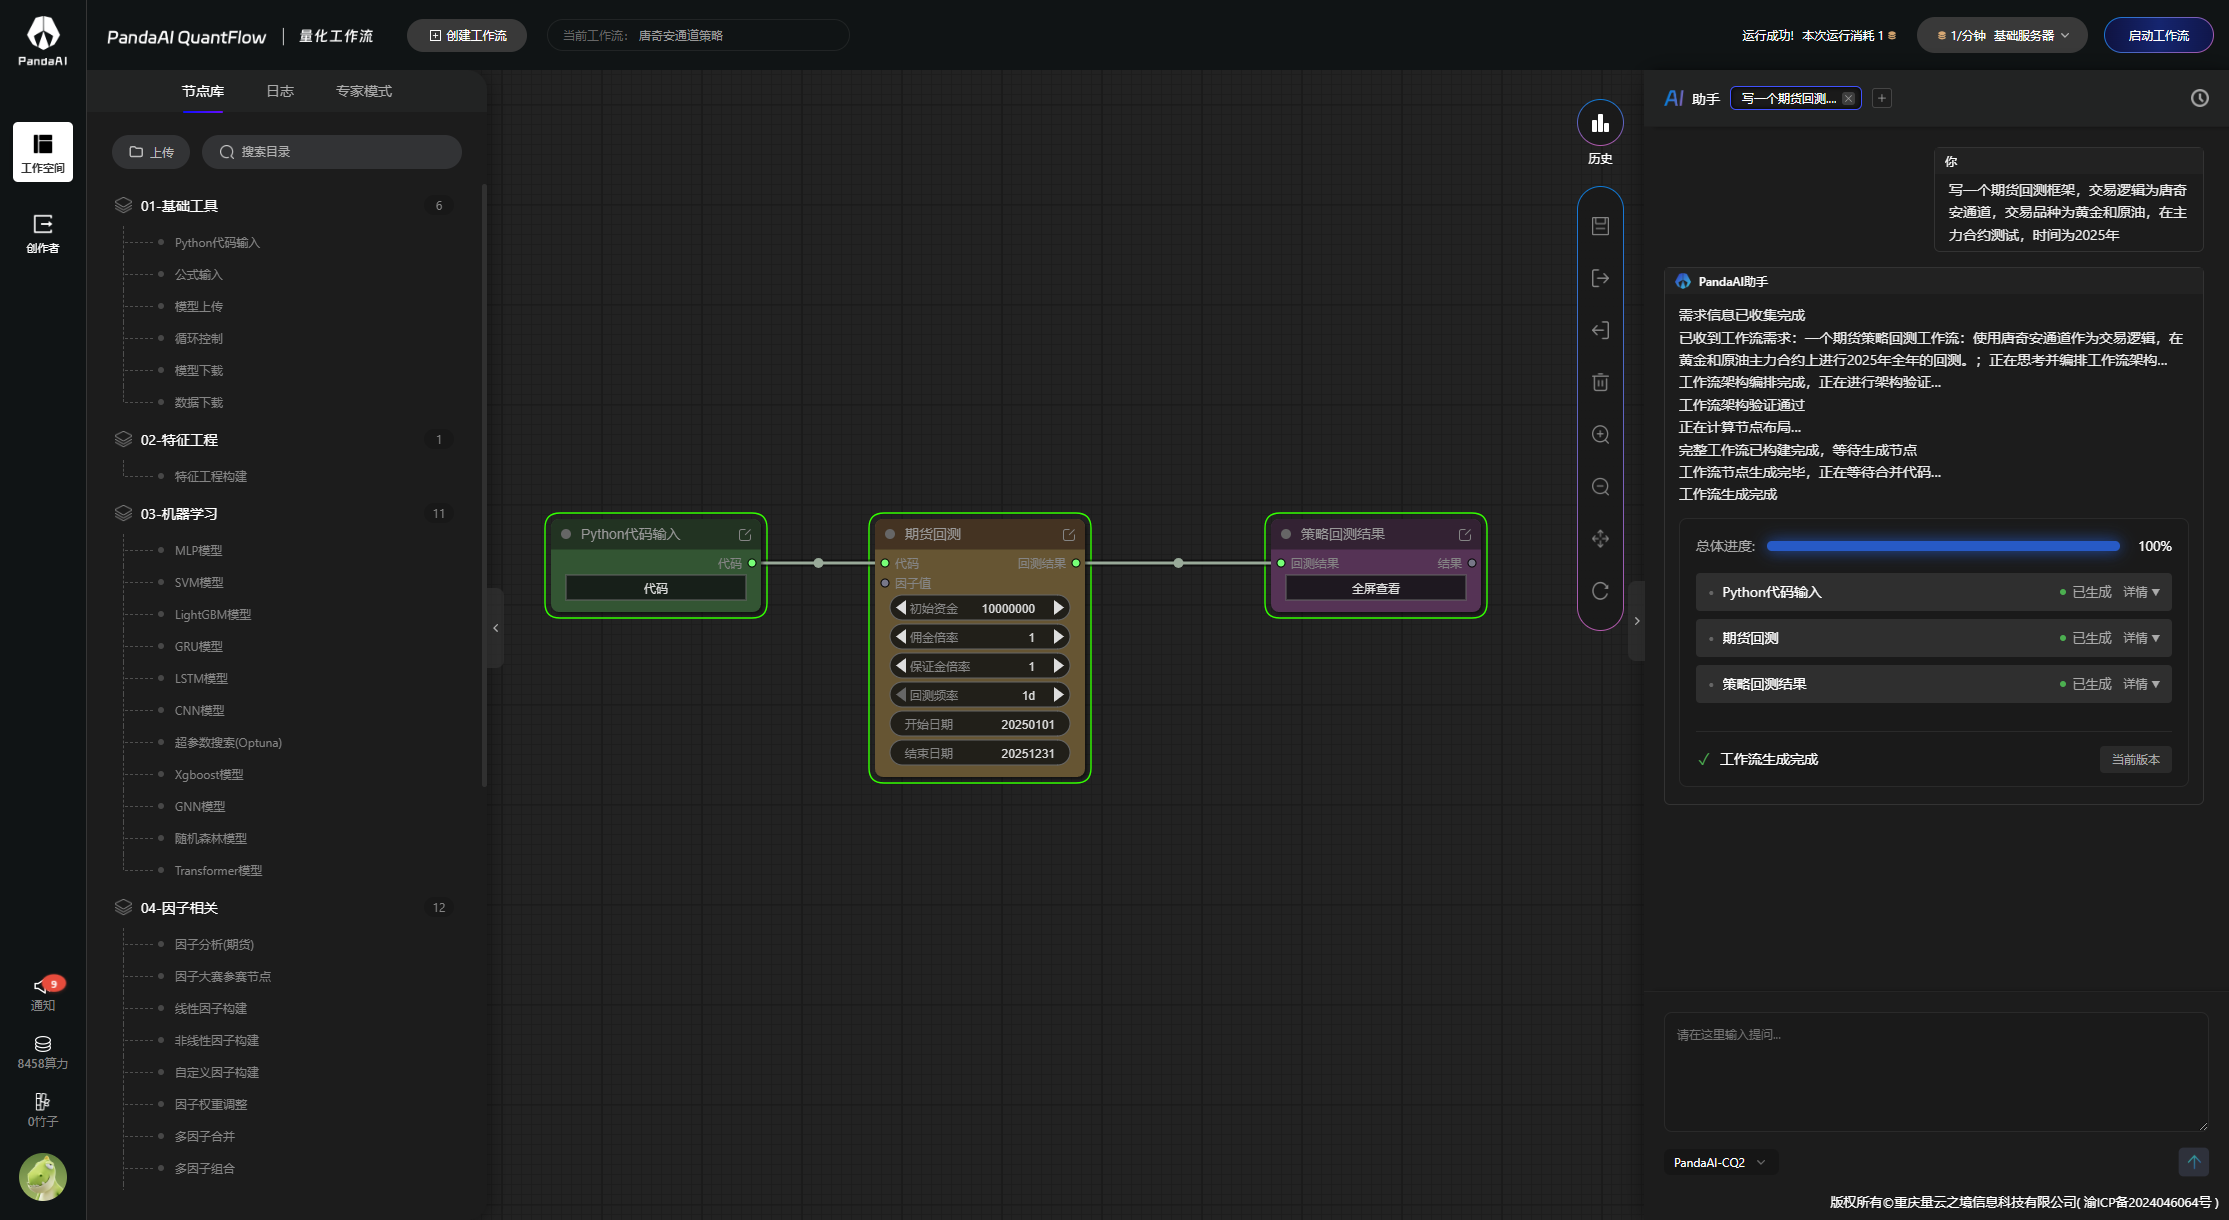The height and width of the screenshot is (1220, 2229).
Task: Click the 开始日期 field on 期货回测 node
Action: (980, 724)
